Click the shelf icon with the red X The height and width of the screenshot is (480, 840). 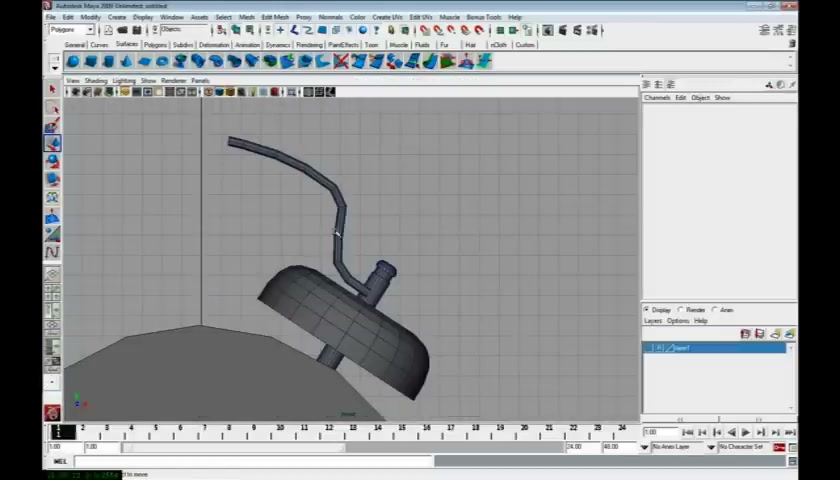tap(341, 62)
